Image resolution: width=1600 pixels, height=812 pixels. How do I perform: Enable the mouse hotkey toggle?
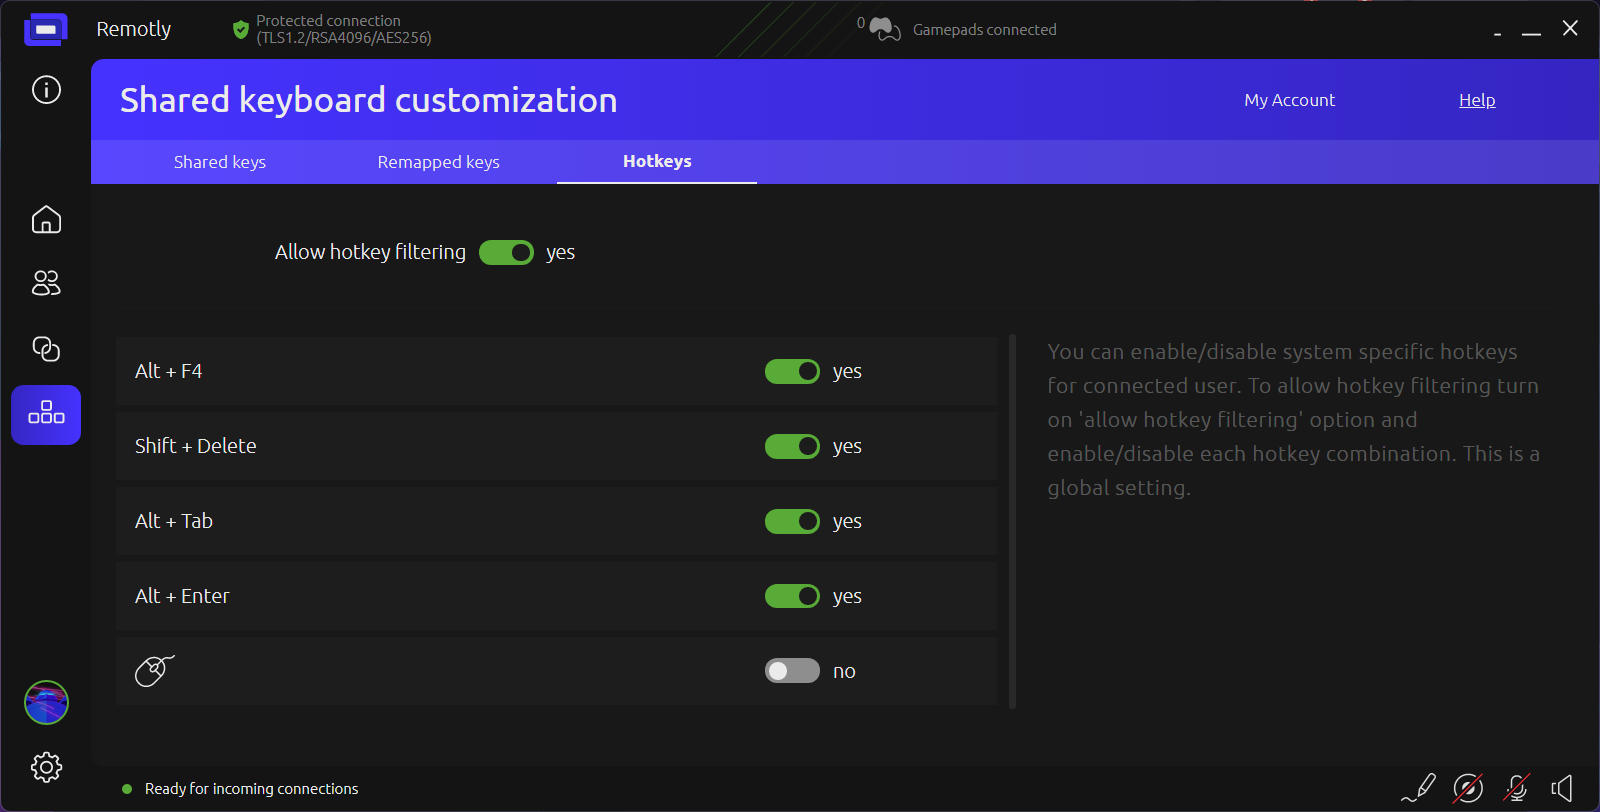(x=792, y=671)
